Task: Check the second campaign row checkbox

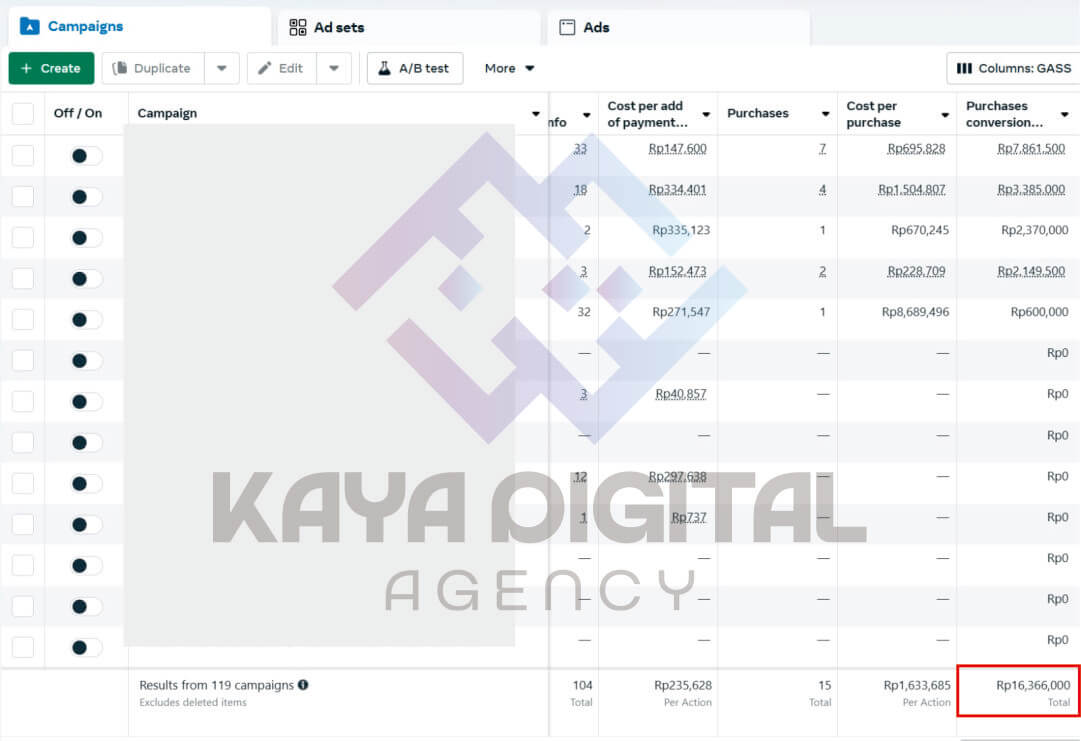Action: click(x=22, y=197)
